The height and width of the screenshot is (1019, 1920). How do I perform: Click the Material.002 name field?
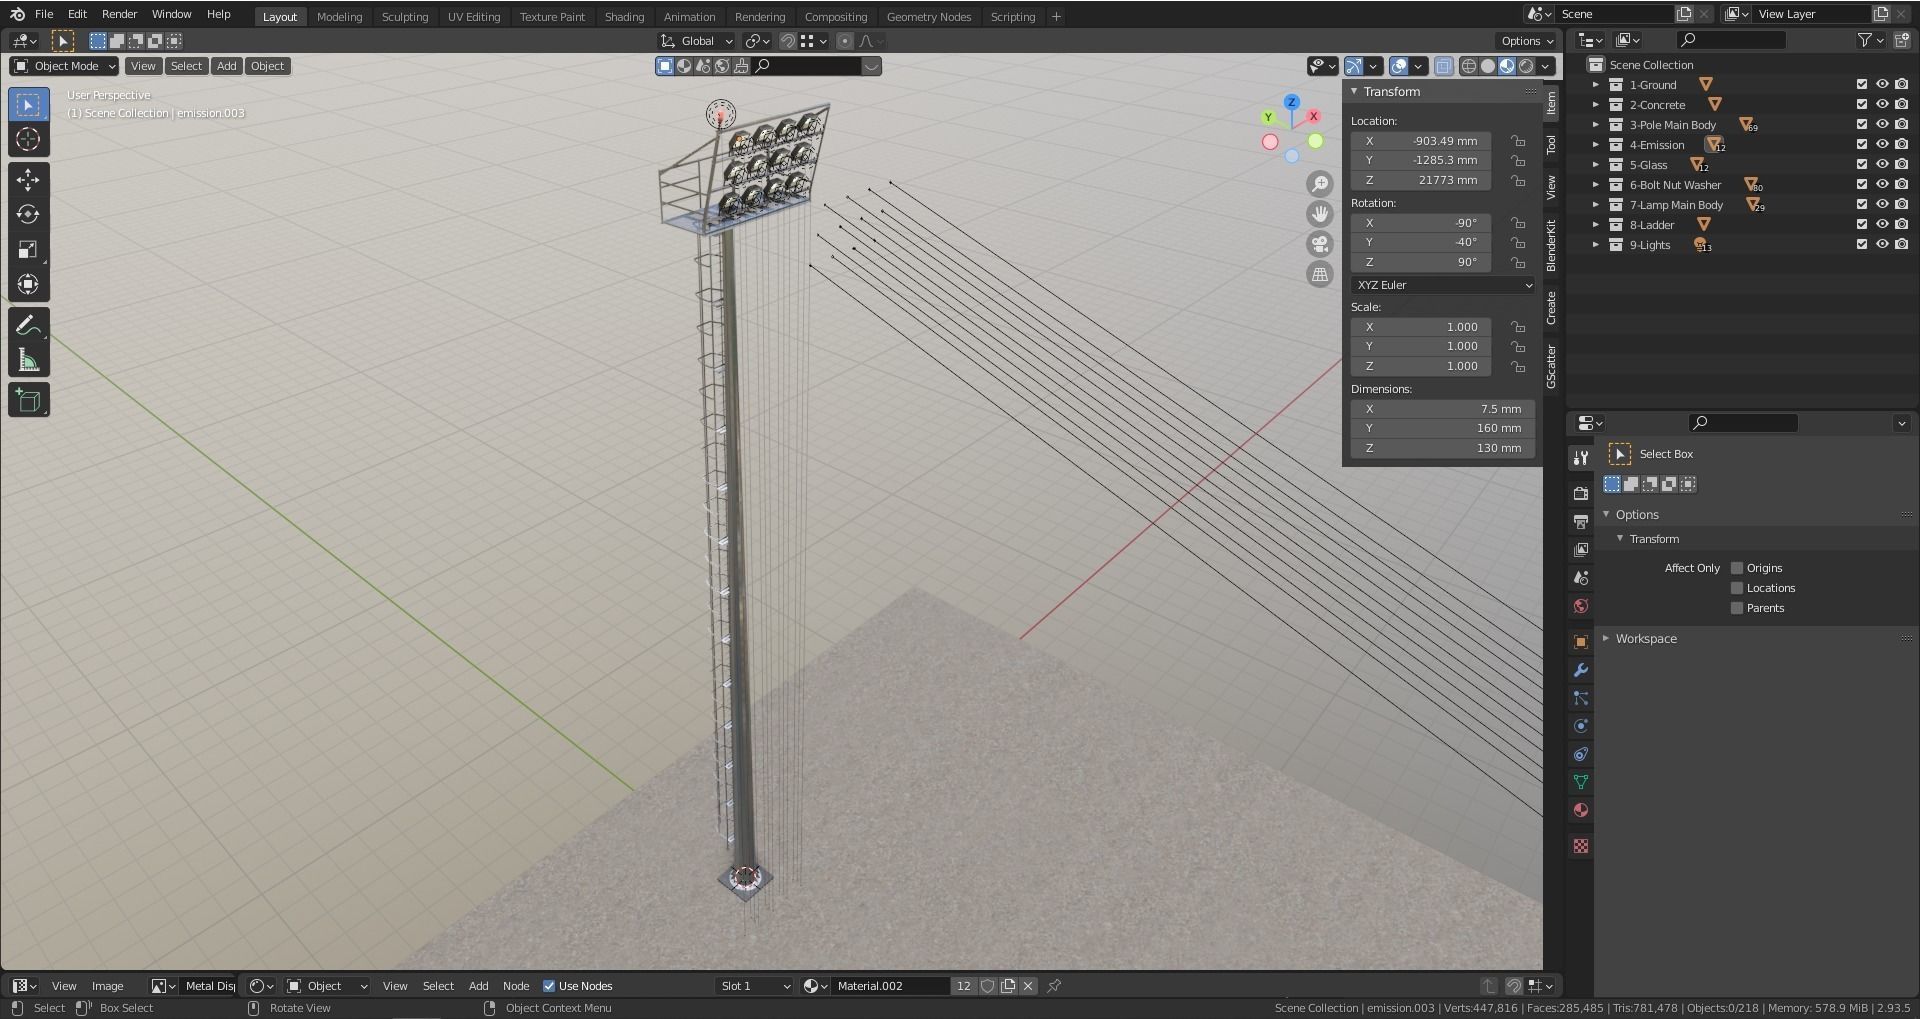click(x=890, y=985)
